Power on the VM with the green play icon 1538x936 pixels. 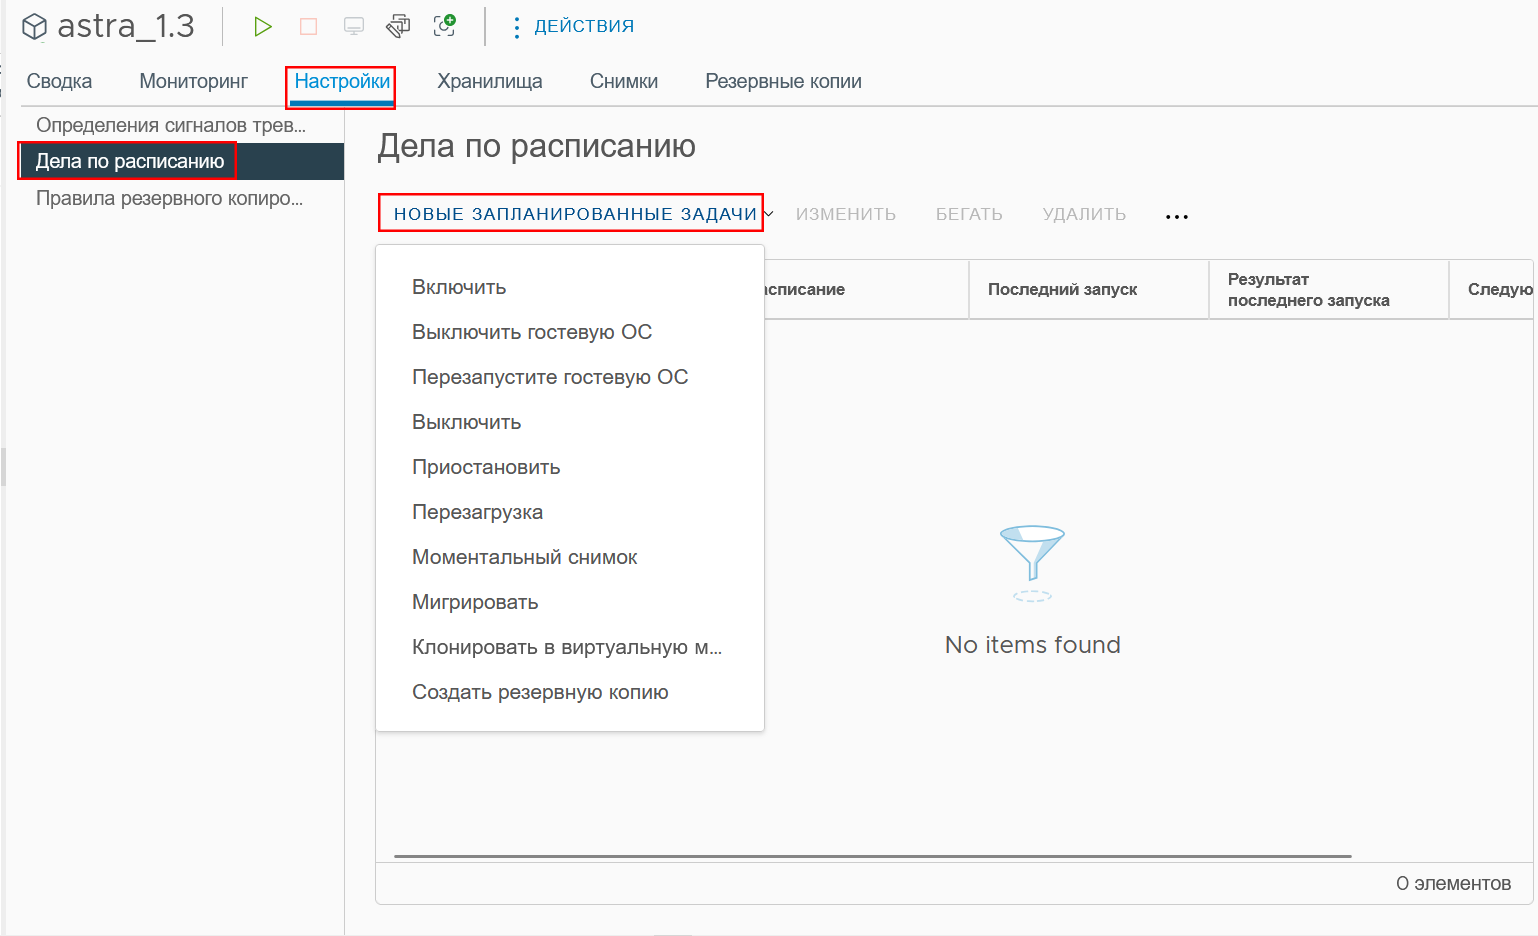[263, 27]
